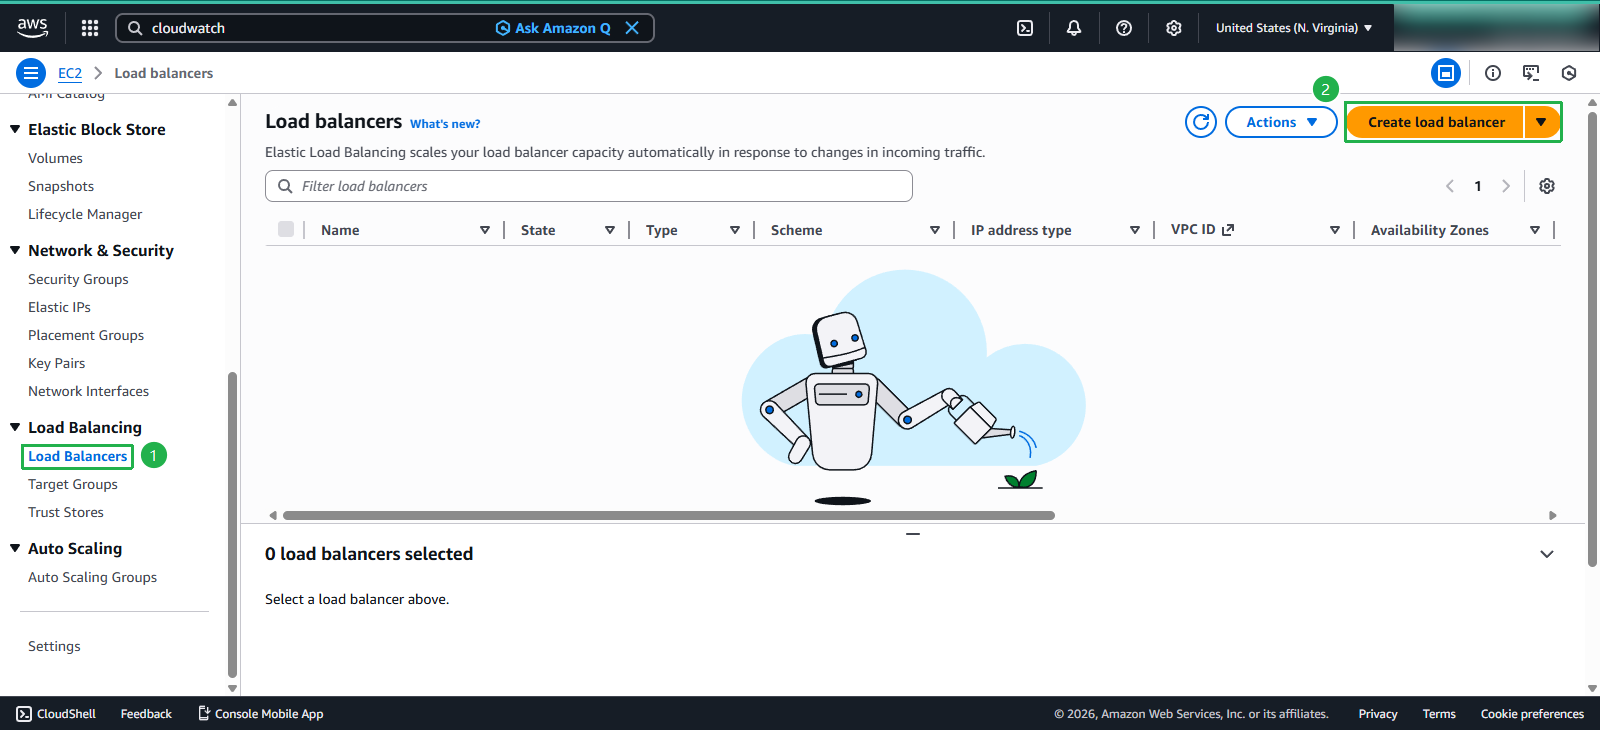Click split panel resize handle
The width and height of the screenshot is (1600, 730).
pos(913,534)
